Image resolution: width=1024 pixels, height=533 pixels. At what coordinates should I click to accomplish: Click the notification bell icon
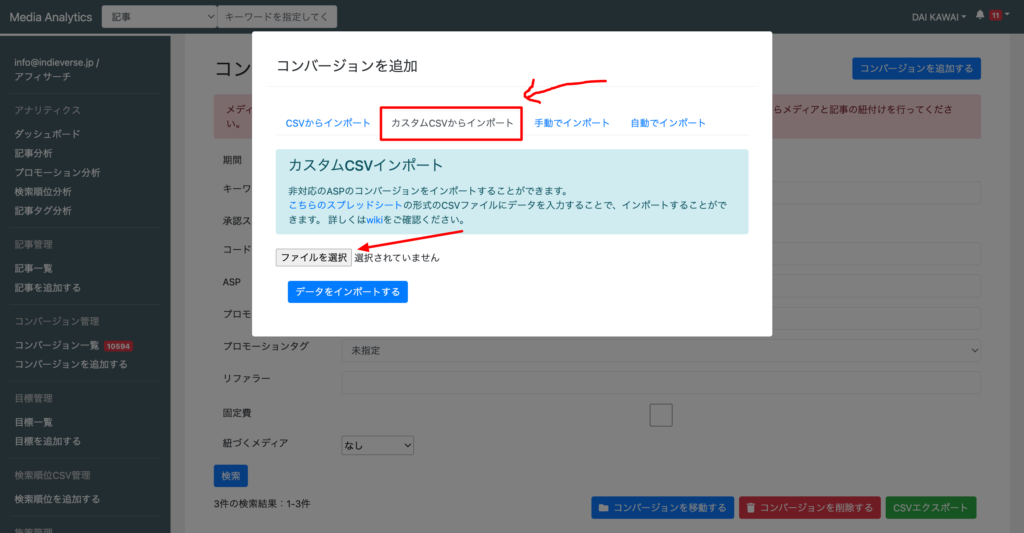point(980,15)
